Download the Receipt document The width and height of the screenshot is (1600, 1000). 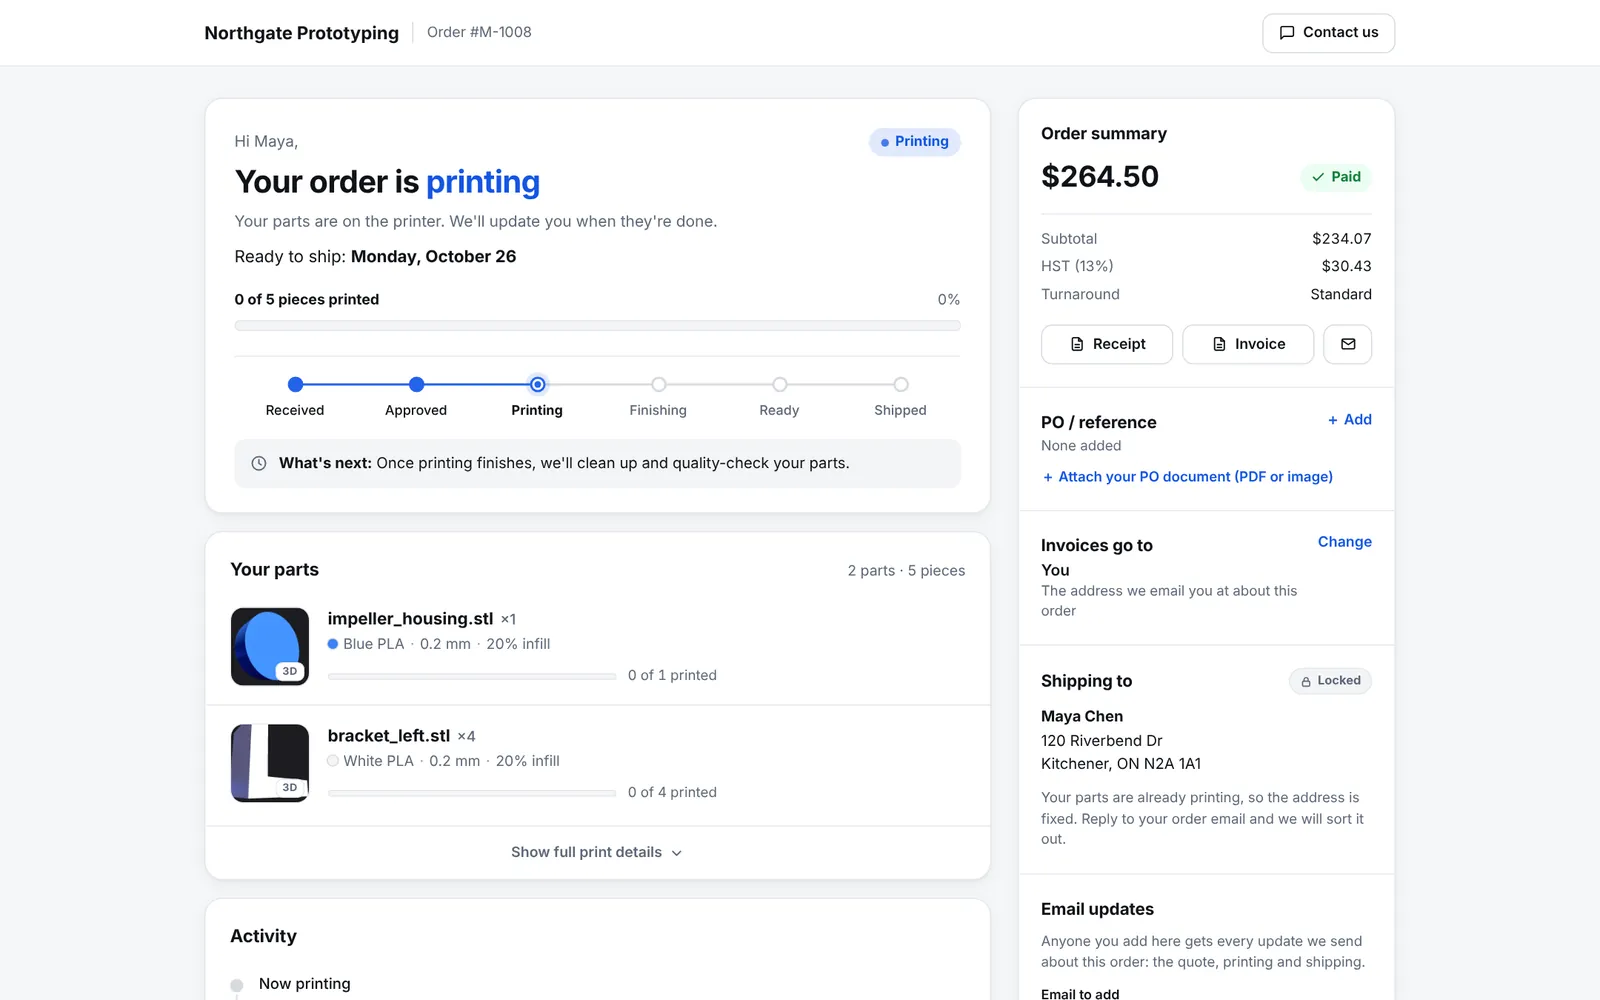pyautogui.click(x=1107, y=344)
